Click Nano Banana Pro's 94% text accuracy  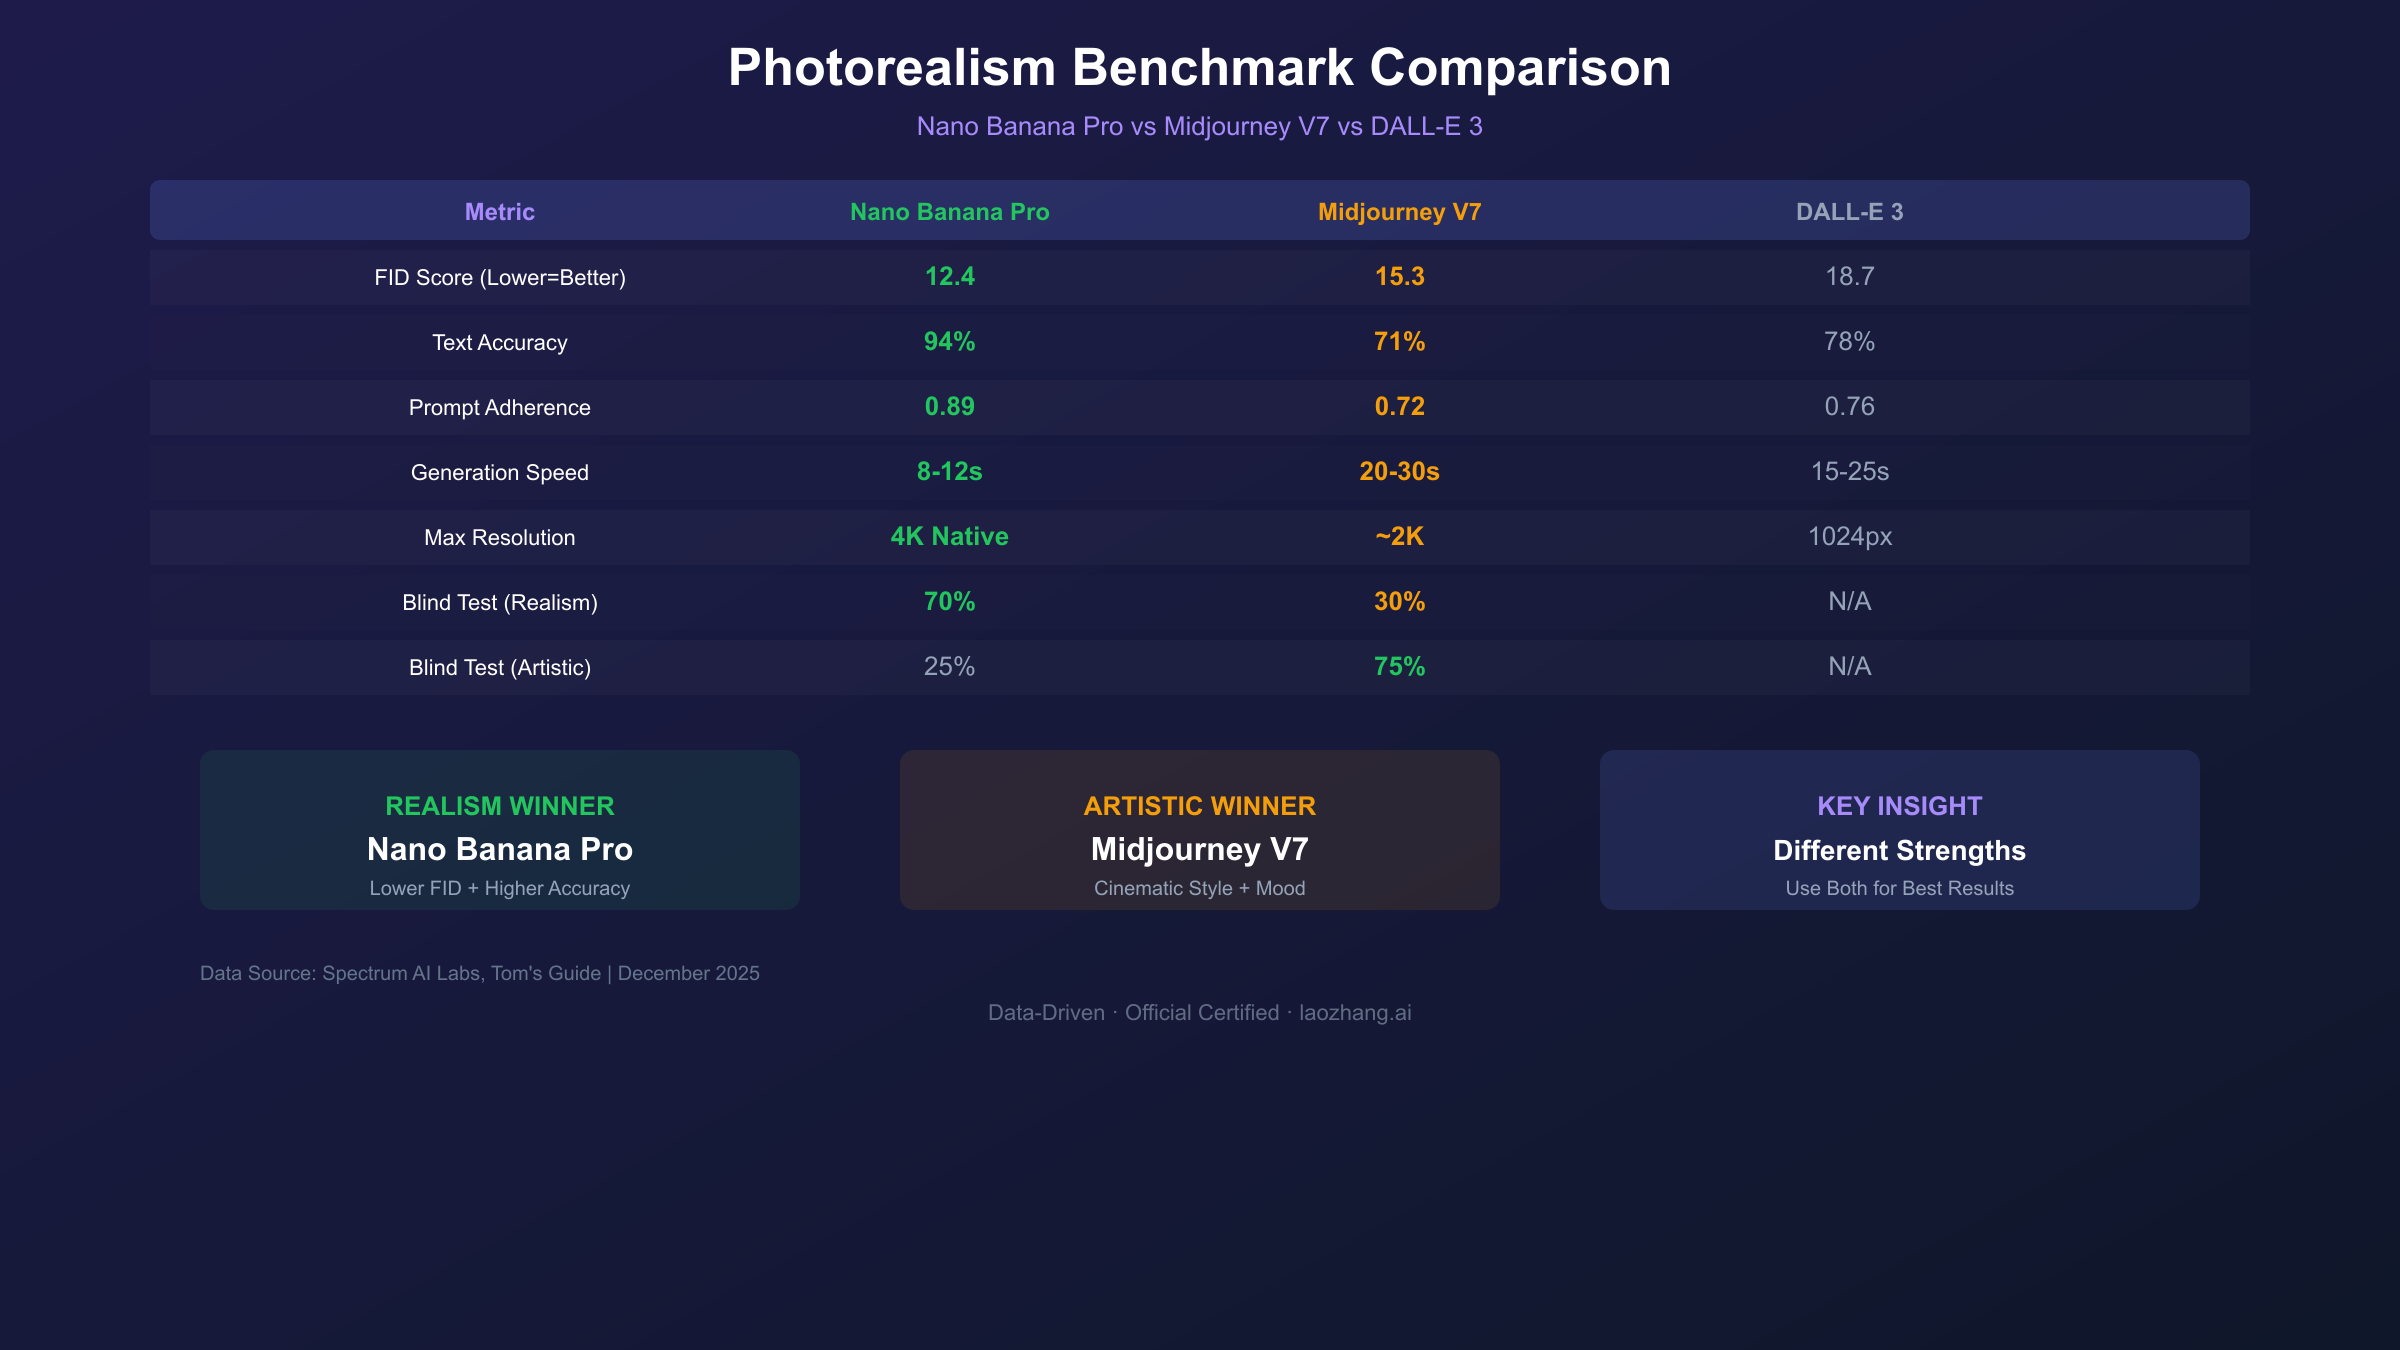coord(949,342)
